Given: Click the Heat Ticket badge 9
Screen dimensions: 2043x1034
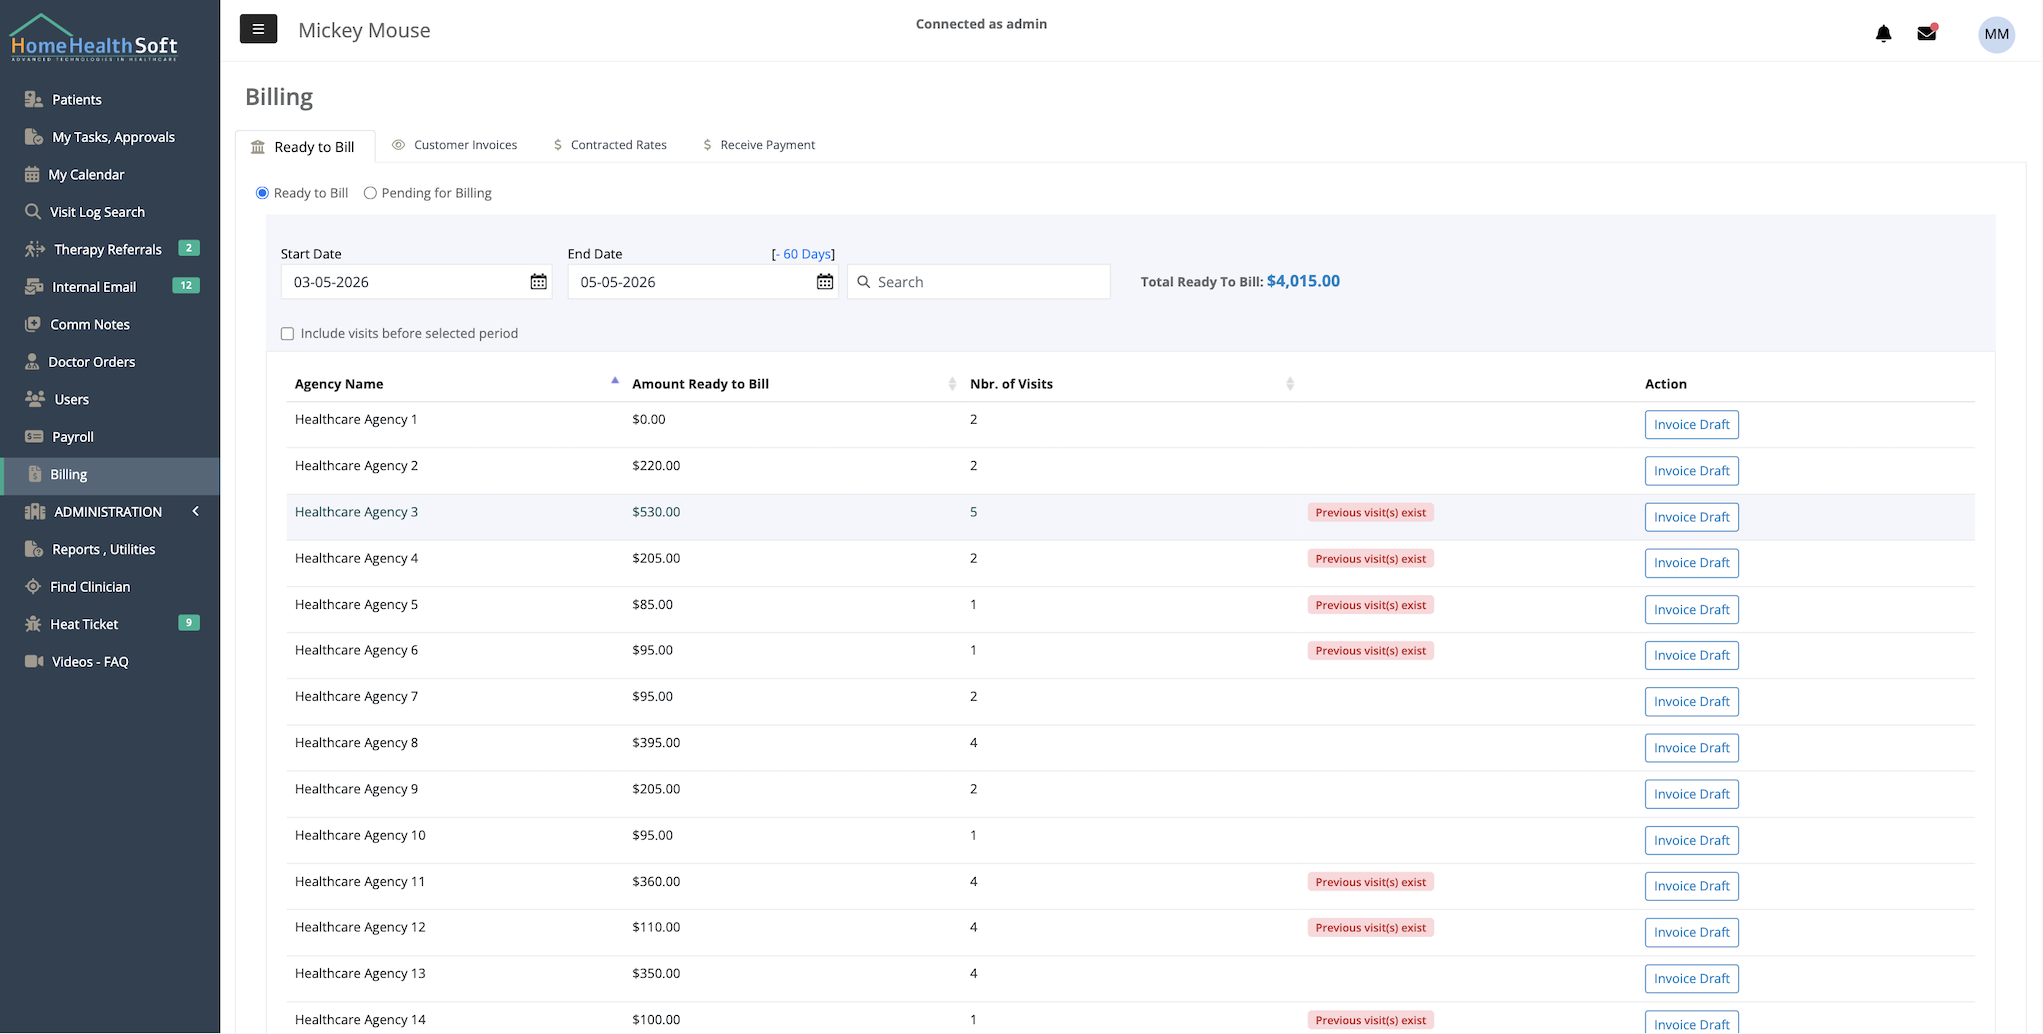Looking at the screenshot, I should (x=188, y=623).
